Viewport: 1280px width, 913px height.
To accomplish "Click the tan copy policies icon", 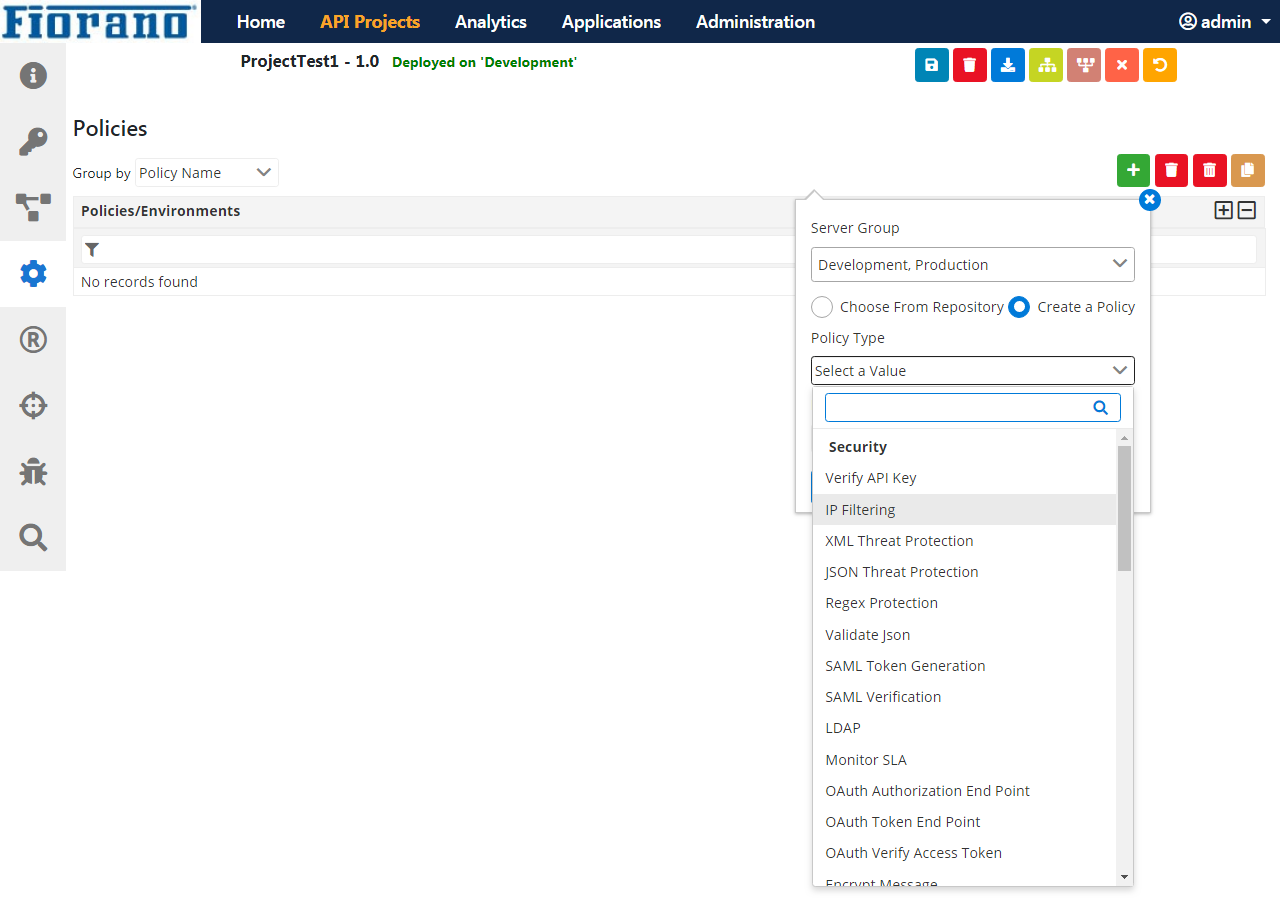I will pos(1248,170).
